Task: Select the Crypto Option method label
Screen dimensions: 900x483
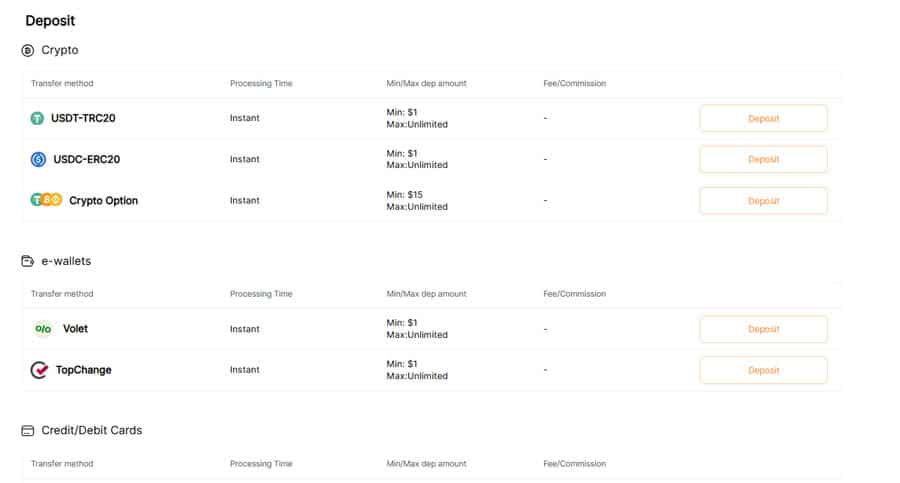Action: click(103, 200)
